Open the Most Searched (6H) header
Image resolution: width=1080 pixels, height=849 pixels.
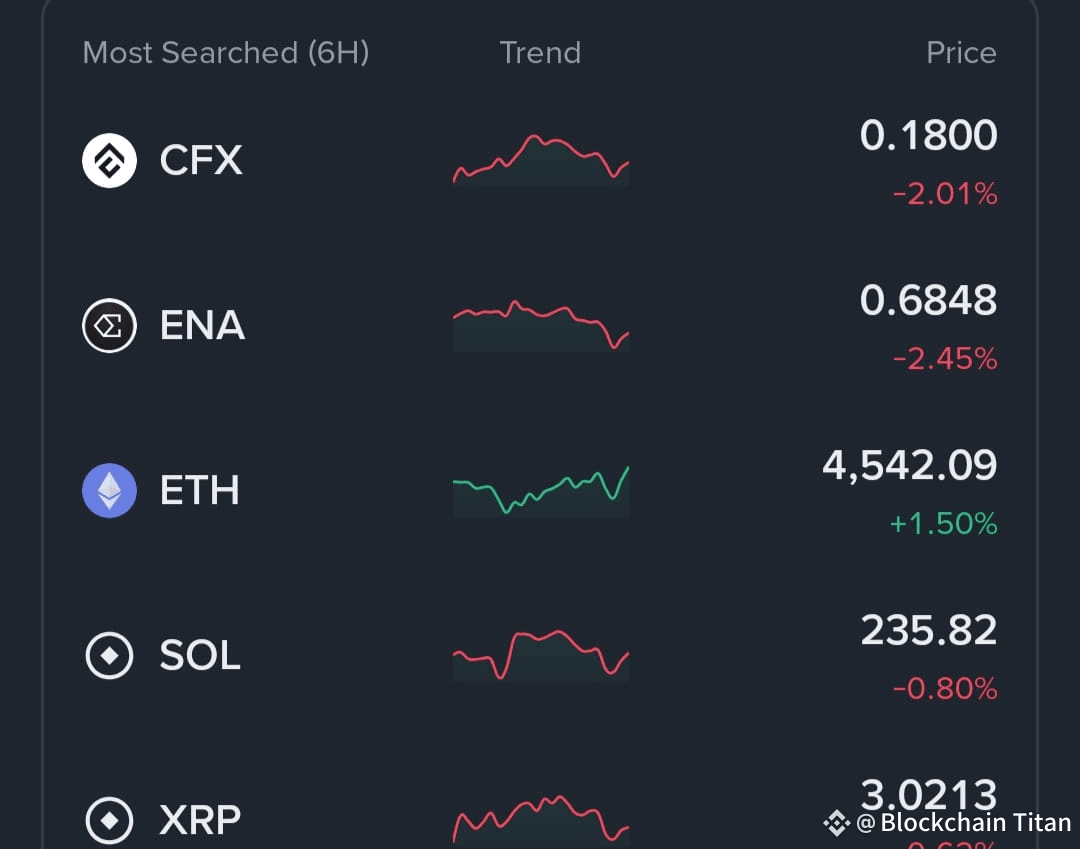[x=226, y=52]
